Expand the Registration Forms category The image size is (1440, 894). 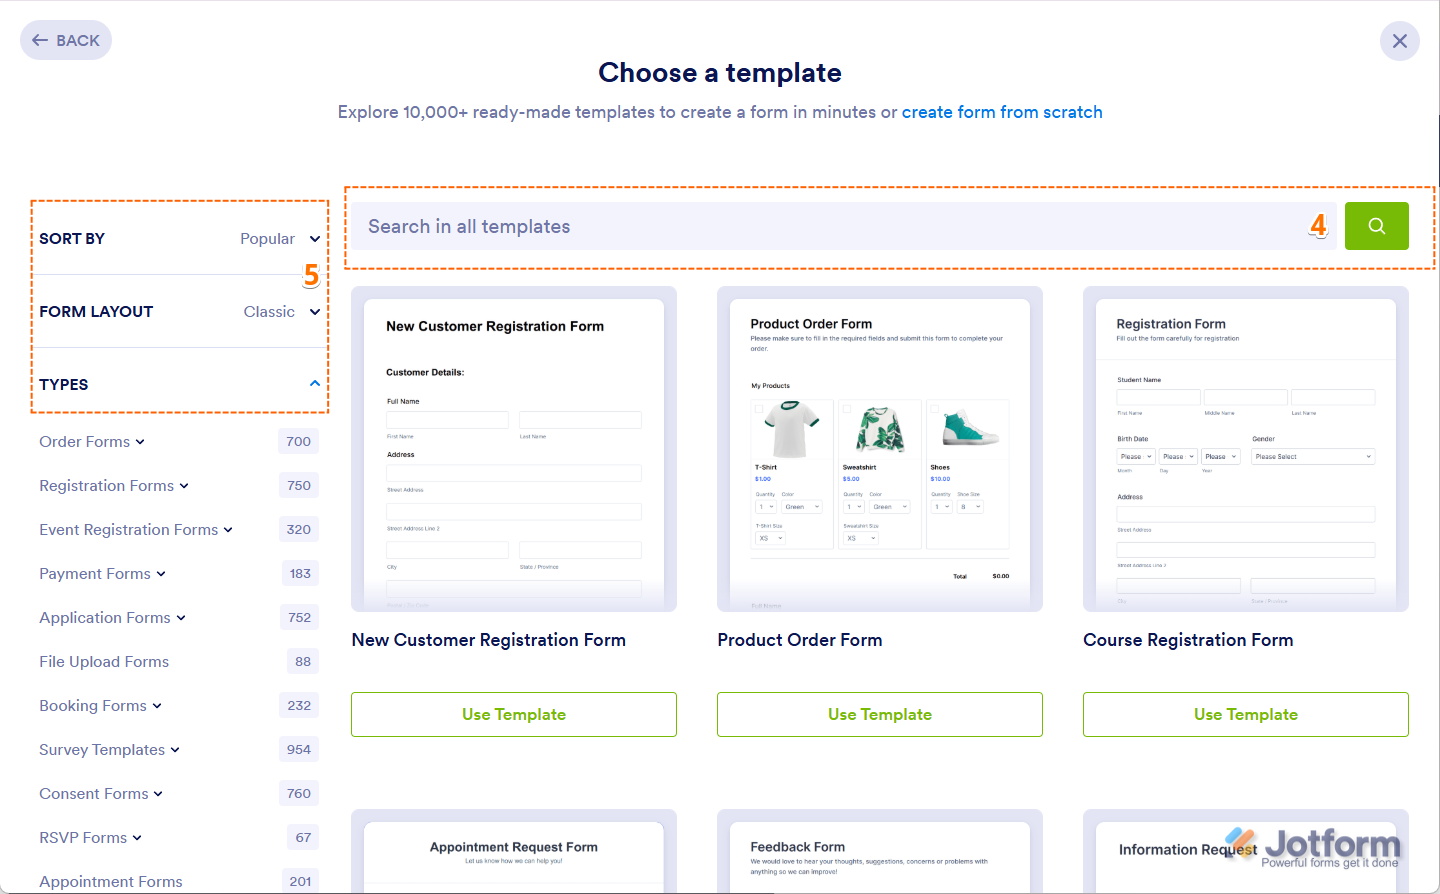pos(184,485)
